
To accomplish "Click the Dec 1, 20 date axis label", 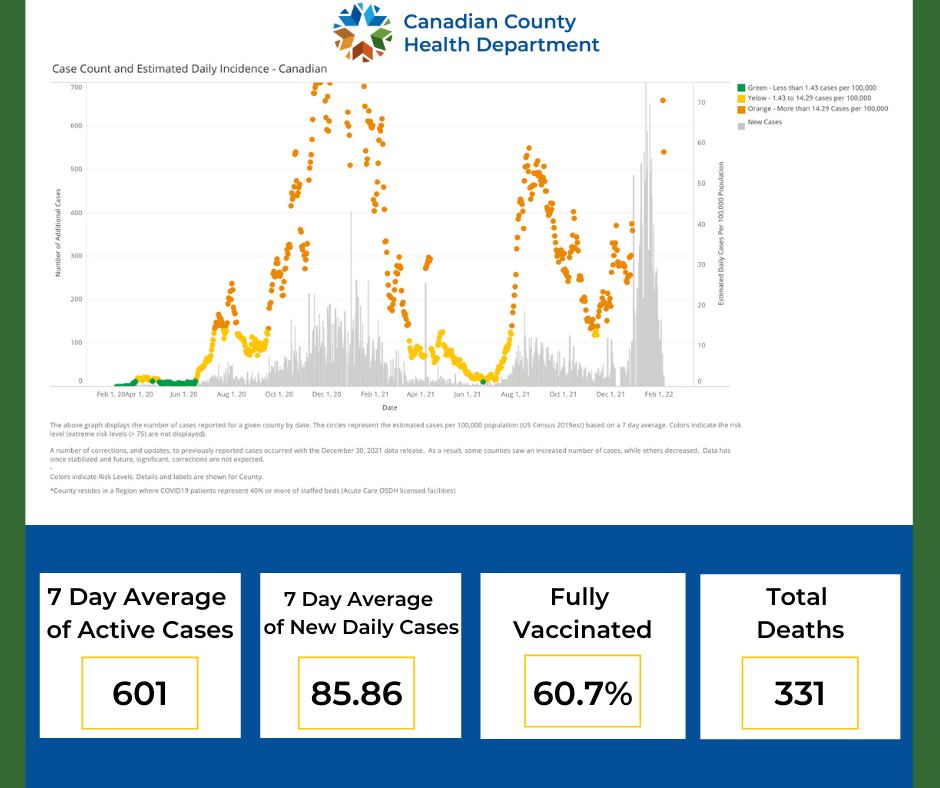I will point(327,394).
